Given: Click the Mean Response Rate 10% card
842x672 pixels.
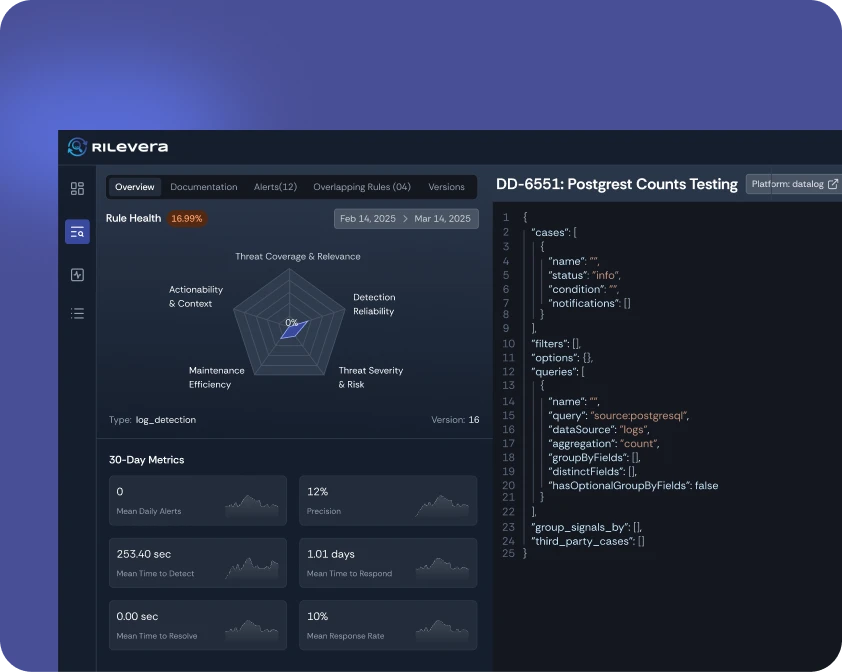Looking at the screenshot, I should pyautogui.click(x=388, y=625).
